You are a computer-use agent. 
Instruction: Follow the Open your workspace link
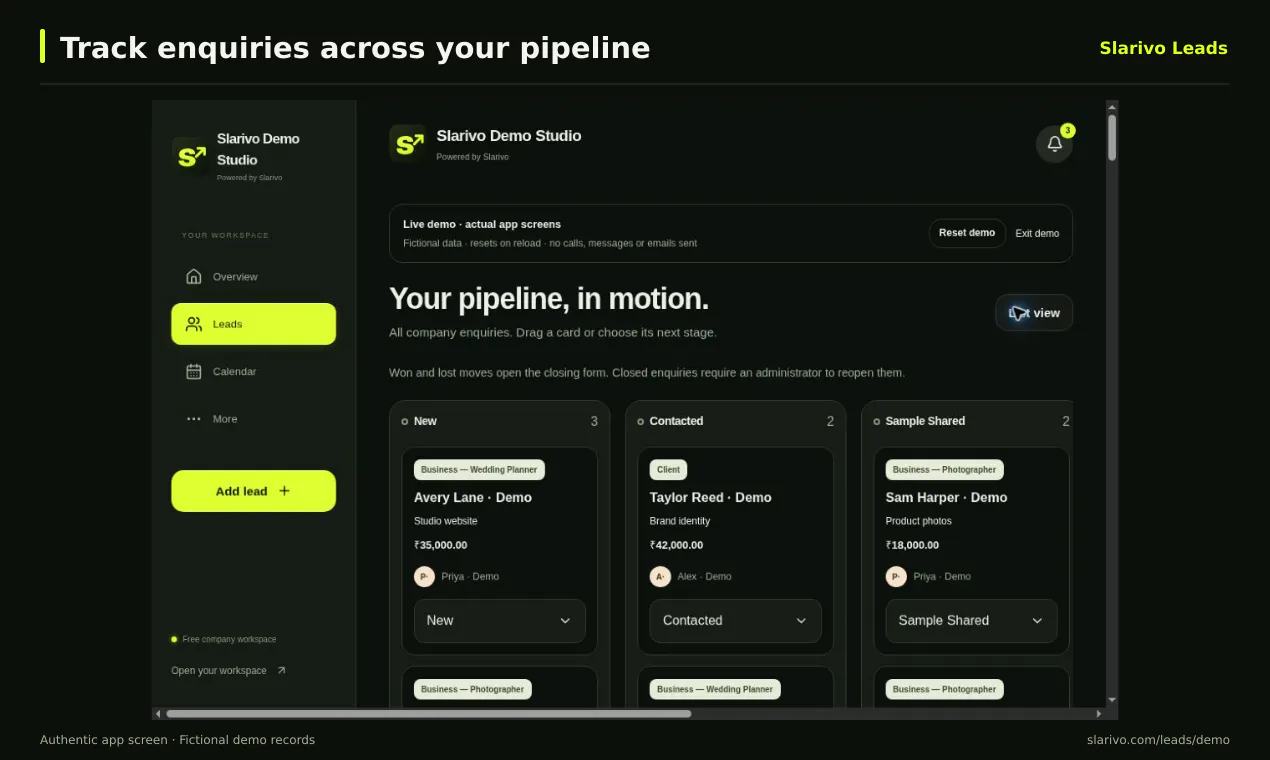tap(229, 671)
